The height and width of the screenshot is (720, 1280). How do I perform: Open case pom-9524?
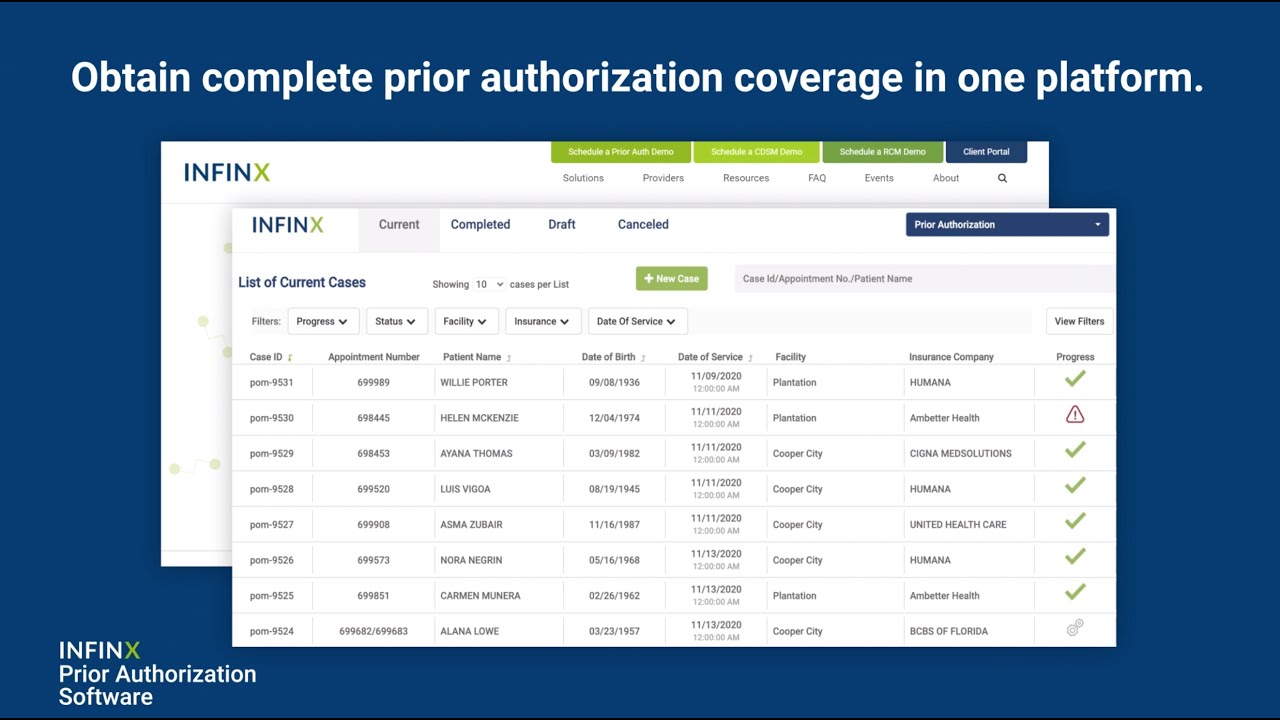click(x=272, y=631)
